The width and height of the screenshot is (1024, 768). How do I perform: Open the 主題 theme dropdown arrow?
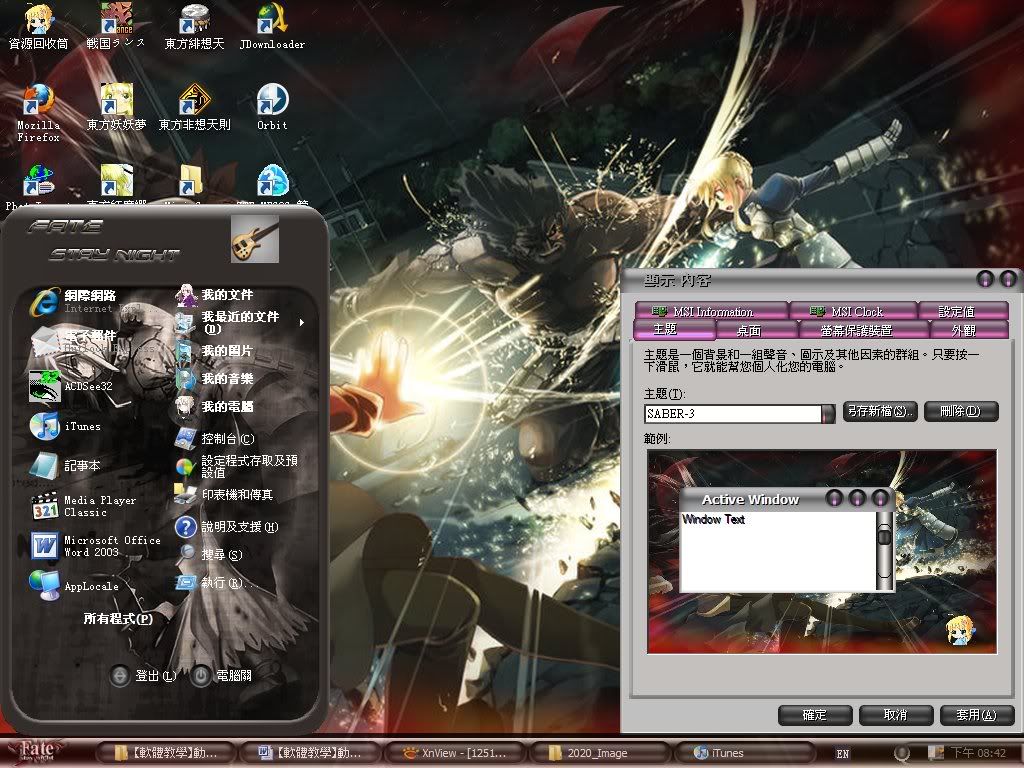pos(828,413)
